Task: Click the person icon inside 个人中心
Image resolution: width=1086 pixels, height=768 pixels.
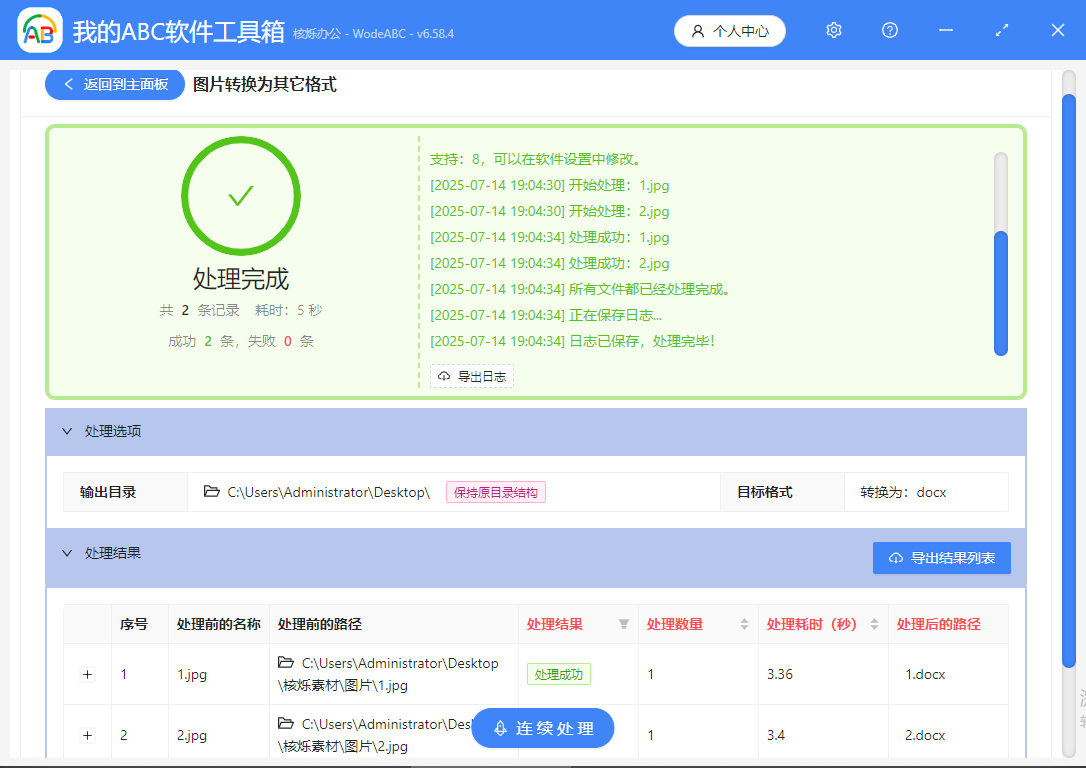Action: click(697, 30)
